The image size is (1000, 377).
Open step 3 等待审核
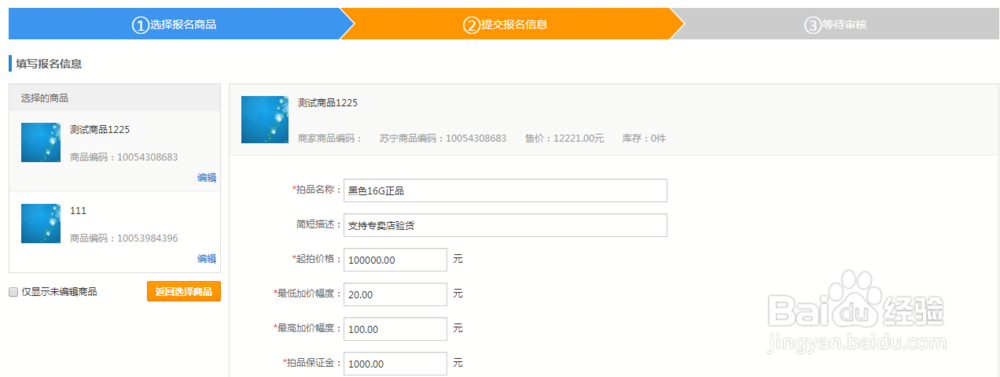coord(835,24)
